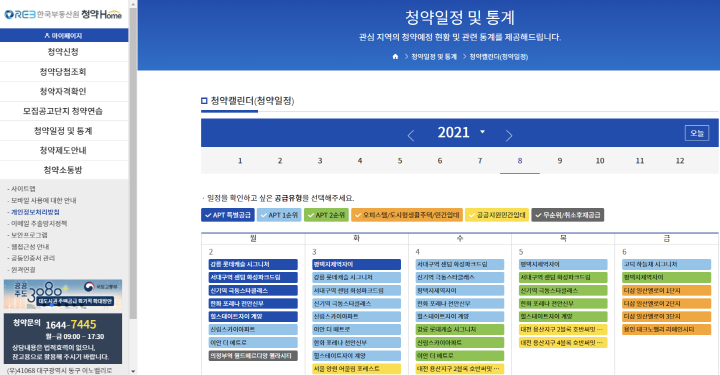The image size is (720, 375).
Task: Select month 1 tab
Action: (240, 161)
